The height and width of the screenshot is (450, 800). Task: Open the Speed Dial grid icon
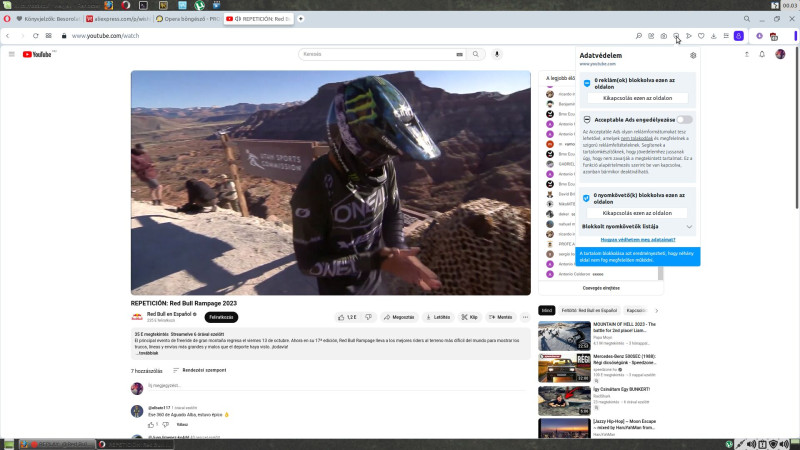click(x=48, y=36)
